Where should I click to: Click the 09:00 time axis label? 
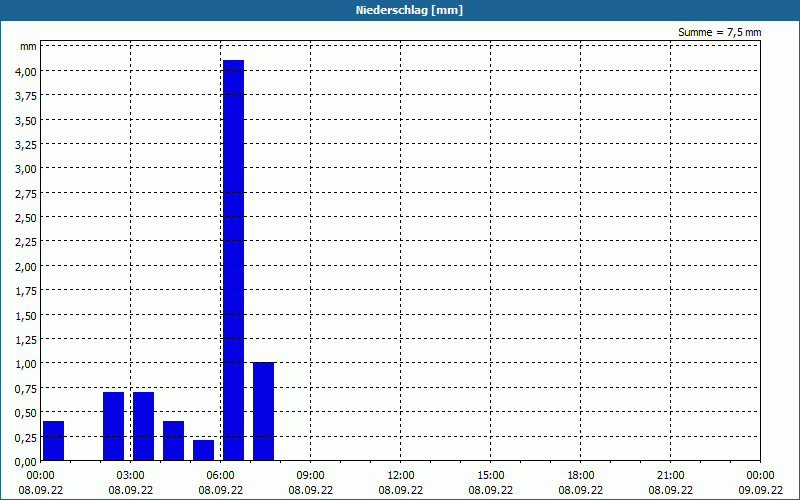click(310, 476)
